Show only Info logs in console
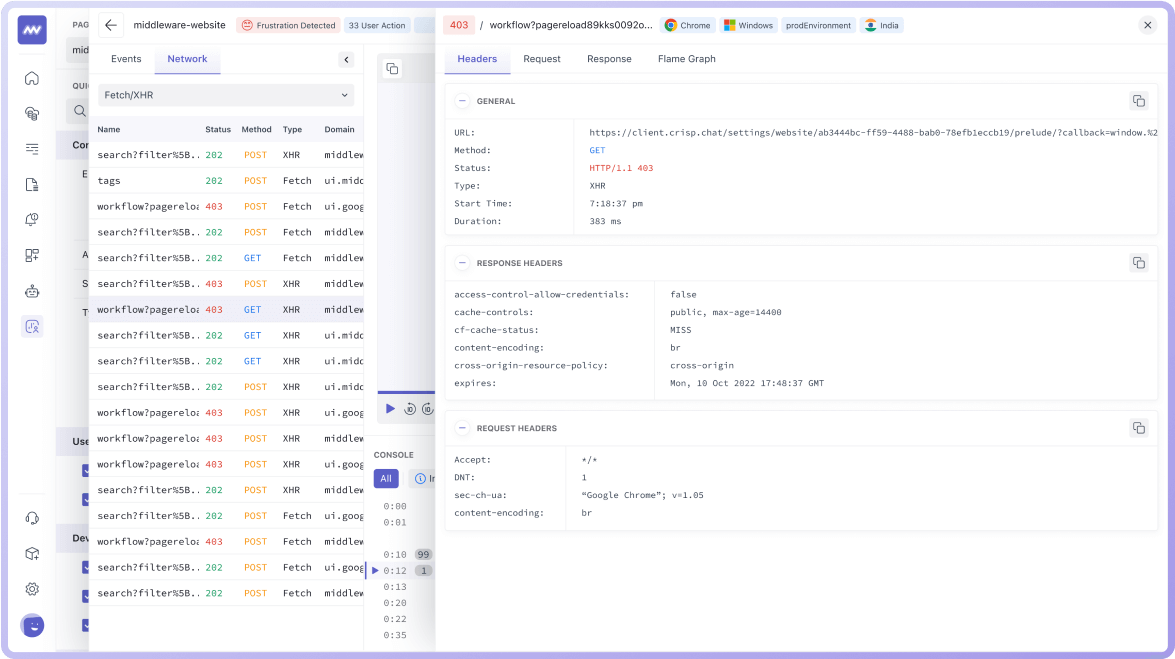Screen dimensions: 1175x659 [x=426, y=478]
